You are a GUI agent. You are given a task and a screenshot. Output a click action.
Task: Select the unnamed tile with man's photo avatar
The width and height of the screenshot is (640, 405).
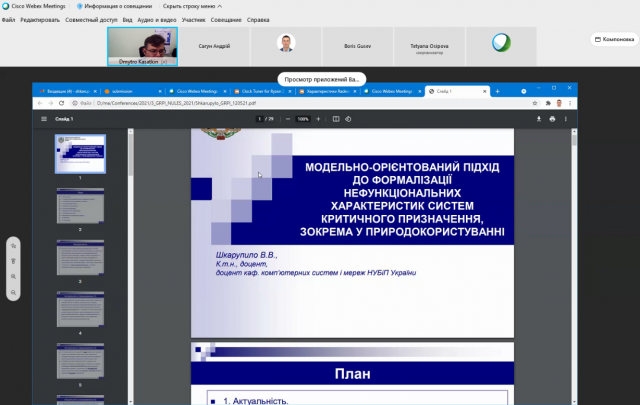(286, 46)
